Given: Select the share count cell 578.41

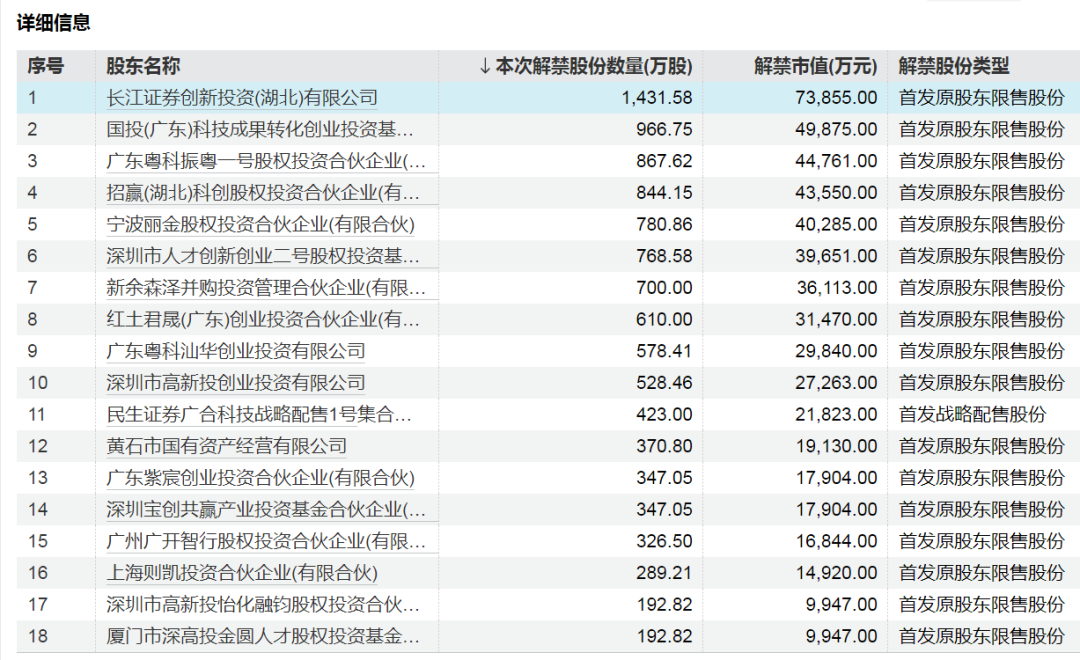Looking at the screenshot, I should [x=664, y=351].
